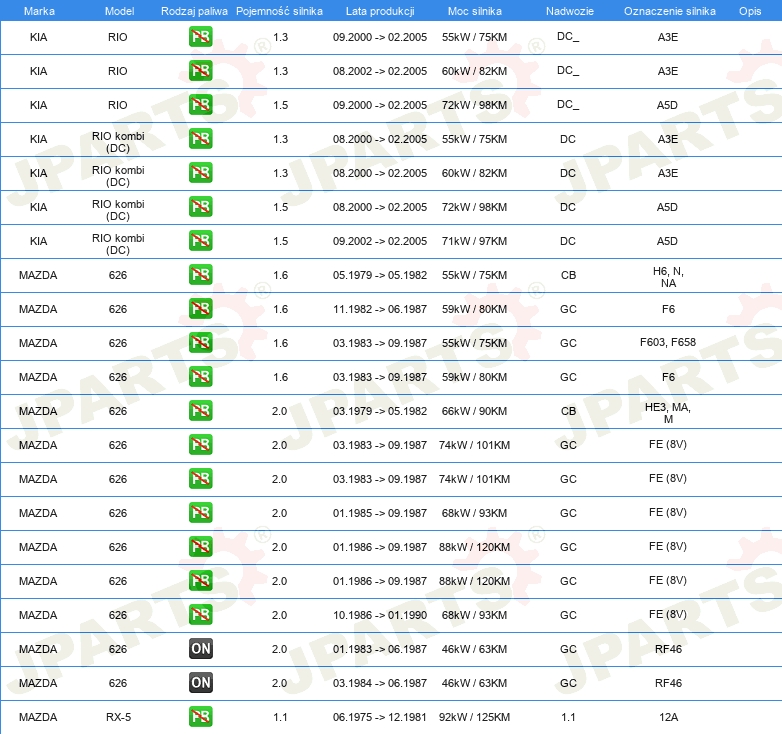Click petrol icon in Mazda 626 H6, N, NA row

tap(200, 275)
